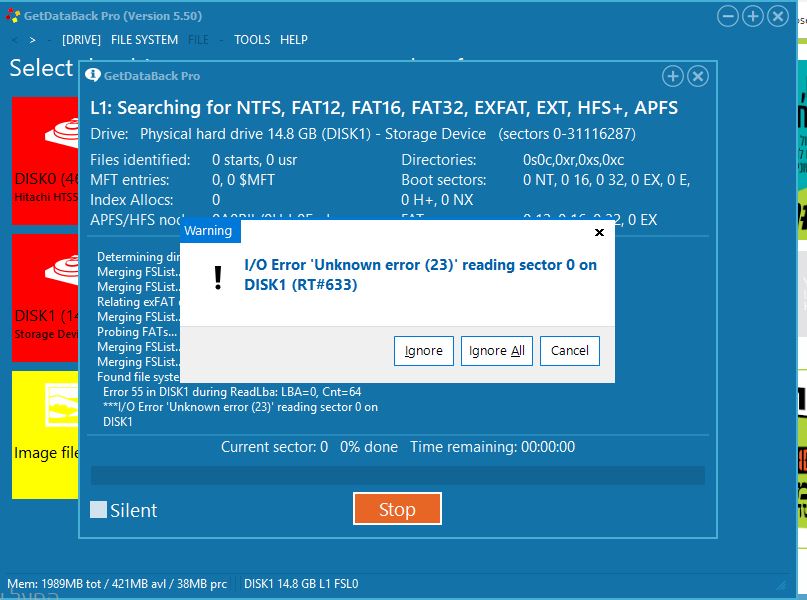This screenshot has width=807, height=600.
Task: Go back with the < arrow
Action: tap(14, 40)
